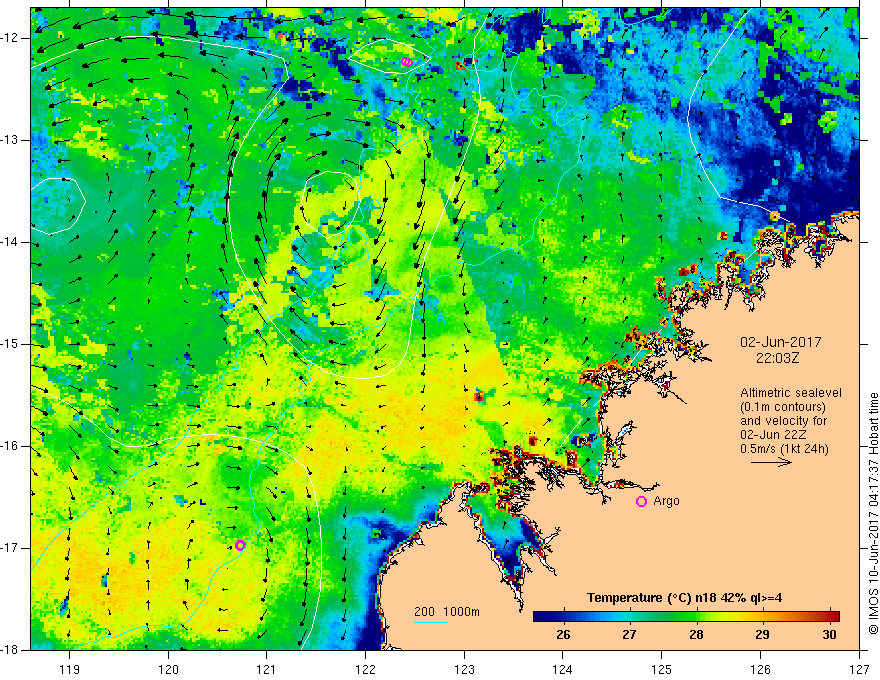Click the '22:03Z' time text
This screenshot has height=680, width=880.
pyautogui.click(x=777, y=358)
